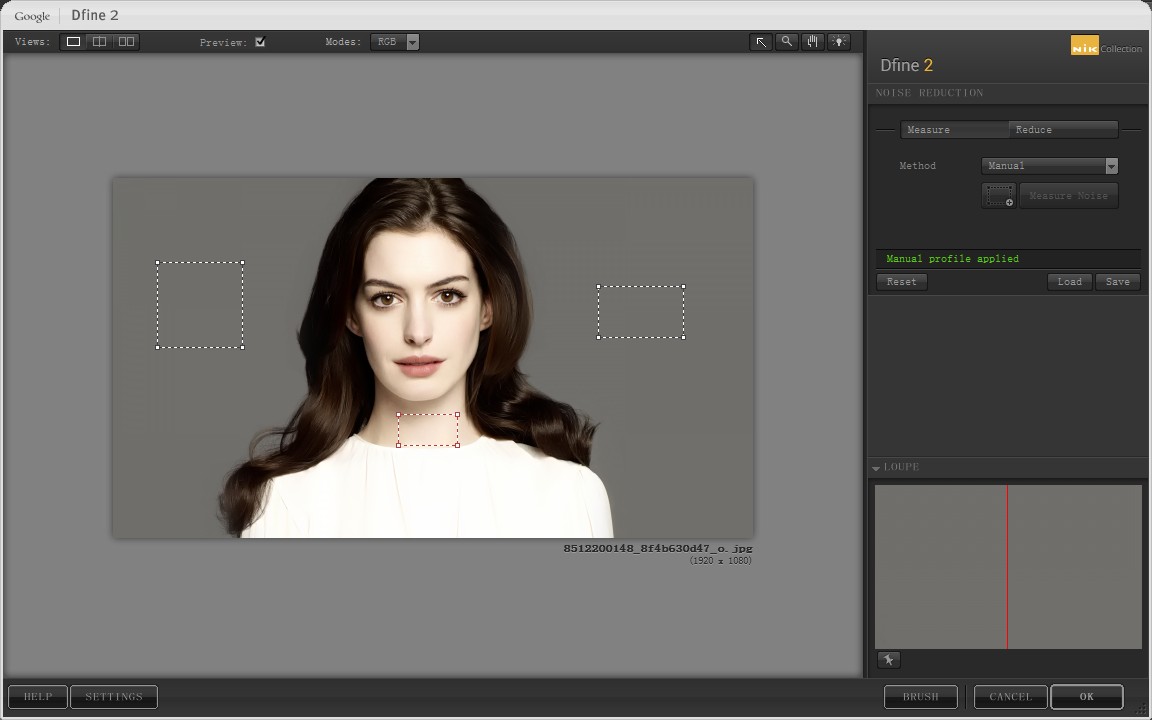The width and height of the screenshot is (1152, 720).
Task: Reset the manual noise profile
Action: click(900, 281)
